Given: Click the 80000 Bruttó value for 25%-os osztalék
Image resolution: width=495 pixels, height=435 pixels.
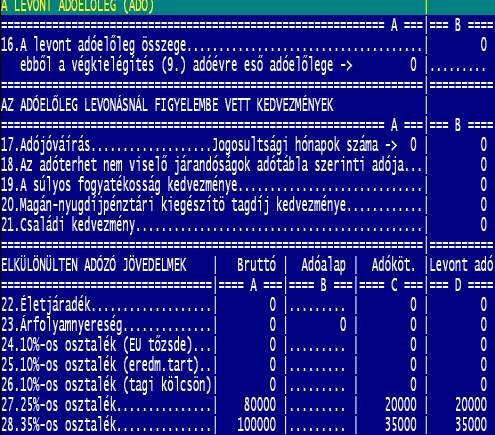Looking at the screenshot, I should (260, 405).
